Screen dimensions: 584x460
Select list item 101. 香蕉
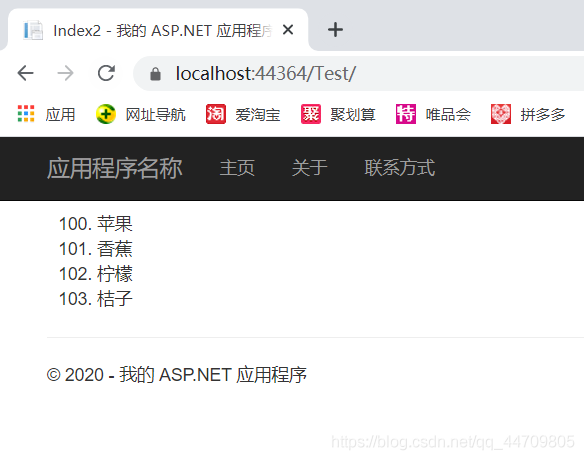(x=96, y=249)
